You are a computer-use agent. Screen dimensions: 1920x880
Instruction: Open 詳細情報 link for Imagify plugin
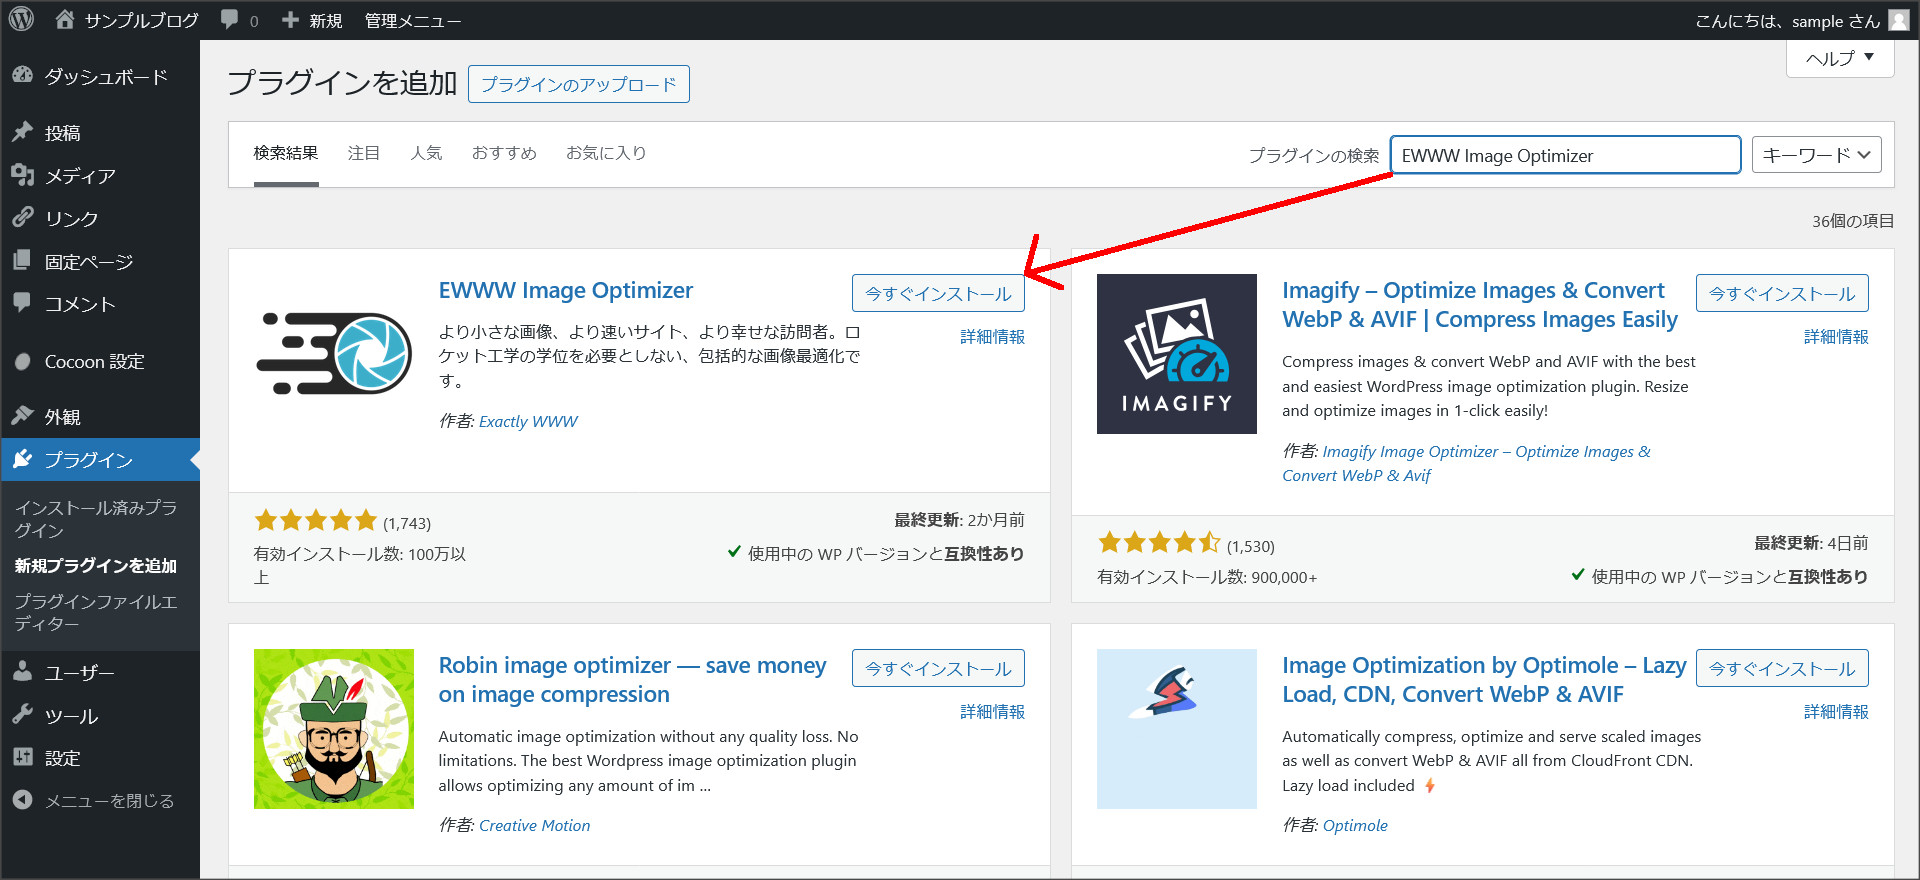coord(1835,337)
